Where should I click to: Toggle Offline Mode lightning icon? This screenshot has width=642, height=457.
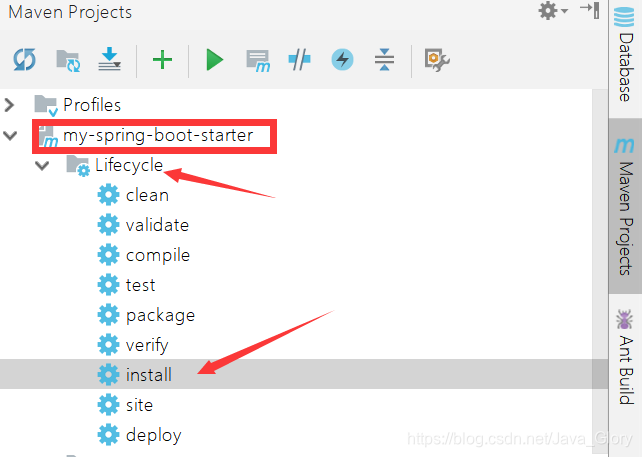342,60
